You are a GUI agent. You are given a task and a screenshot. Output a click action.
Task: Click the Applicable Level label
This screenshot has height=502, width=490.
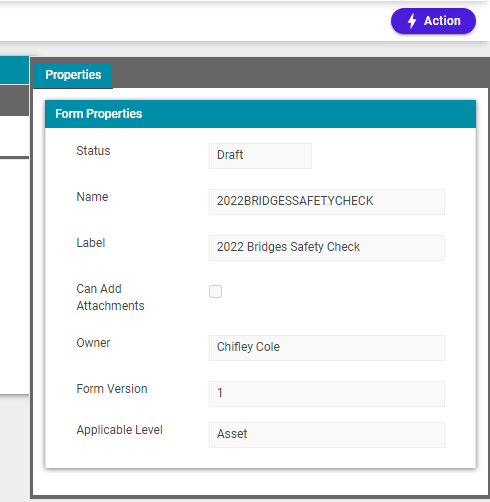119,430
